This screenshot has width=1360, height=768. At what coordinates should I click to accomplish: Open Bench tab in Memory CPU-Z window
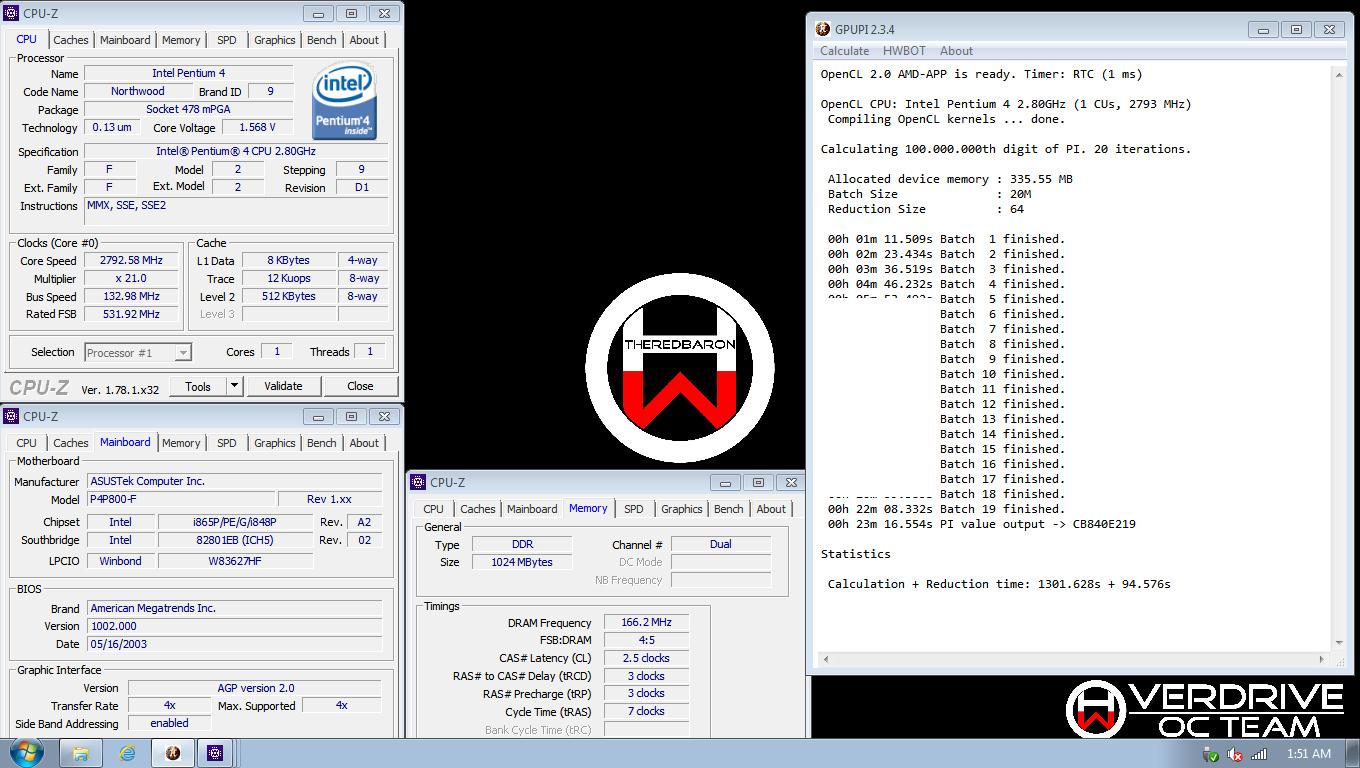[729, 509]
